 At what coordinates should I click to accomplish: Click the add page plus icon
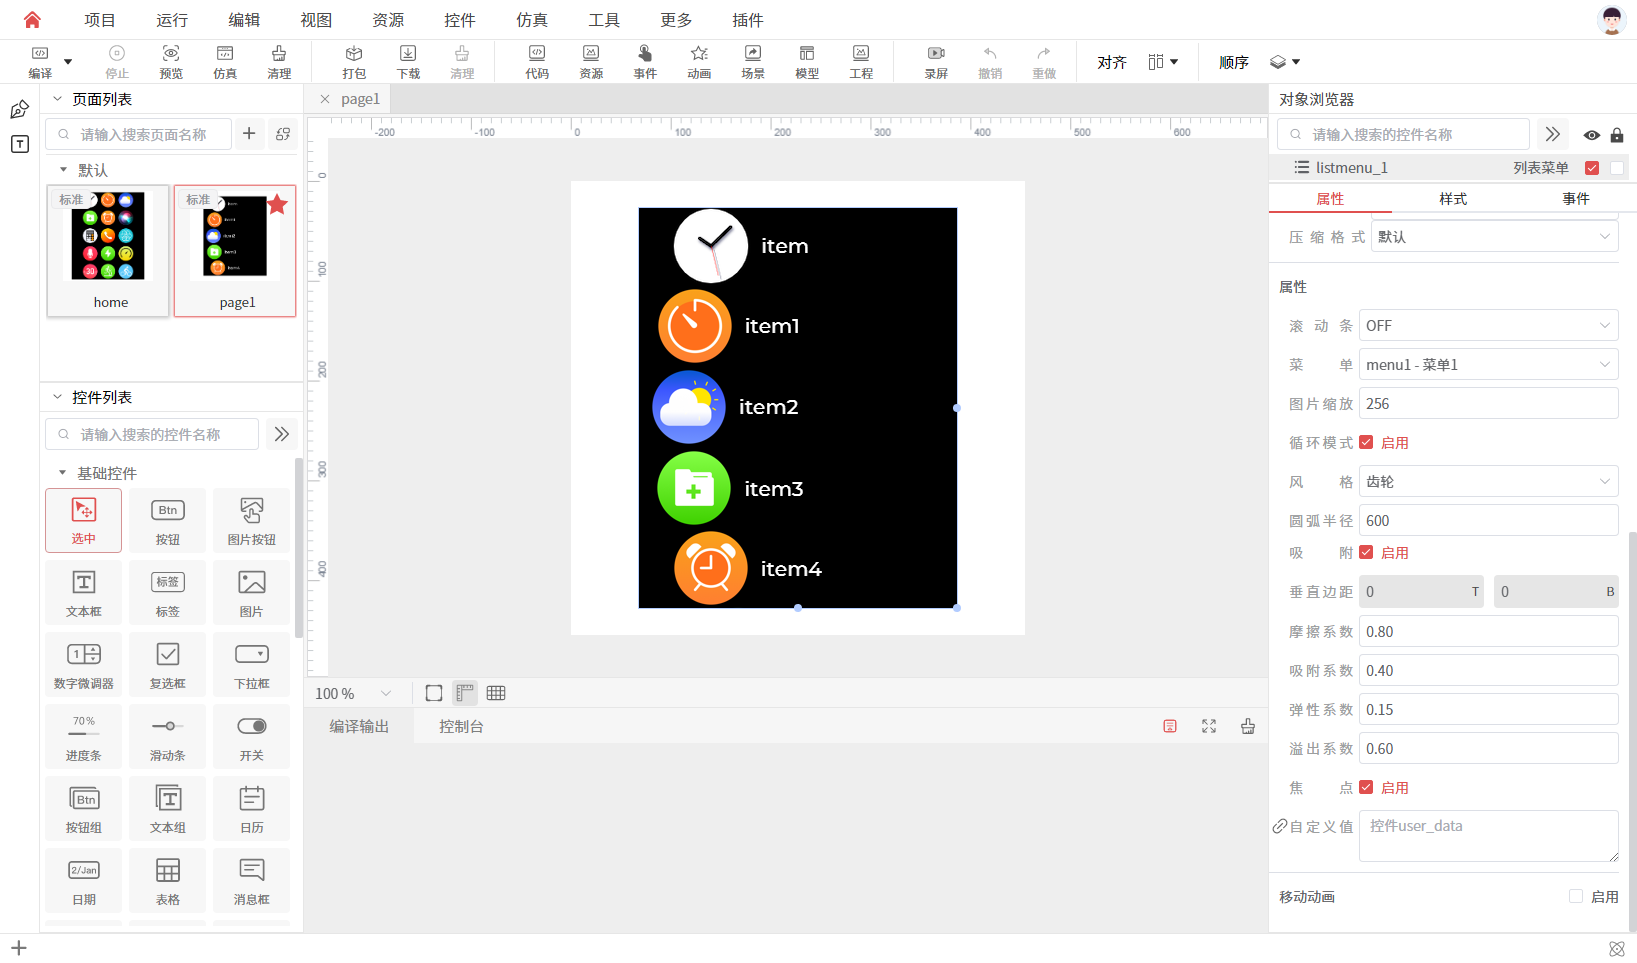pyautogui.click(x=249, y=134)
